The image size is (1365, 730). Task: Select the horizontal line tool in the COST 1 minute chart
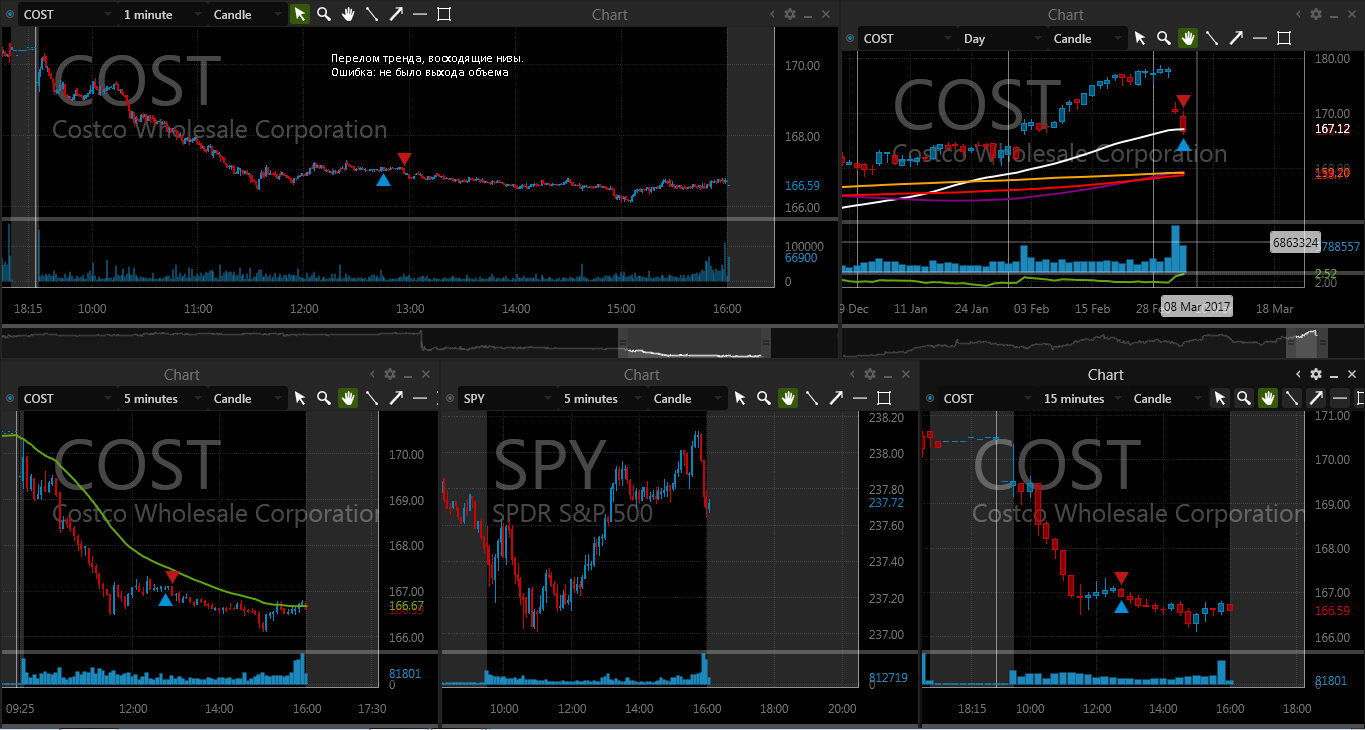pos(420,14)
